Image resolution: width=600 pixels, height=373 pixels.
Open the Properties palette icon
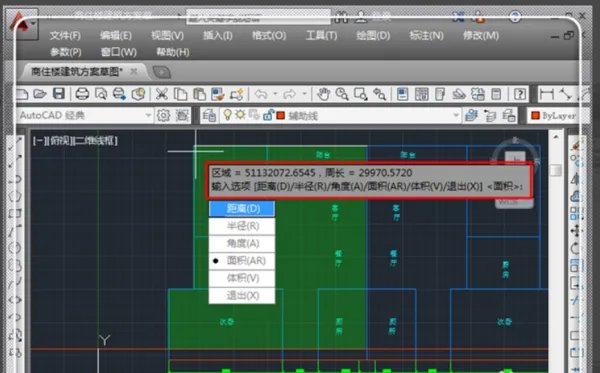coord(403,94)
